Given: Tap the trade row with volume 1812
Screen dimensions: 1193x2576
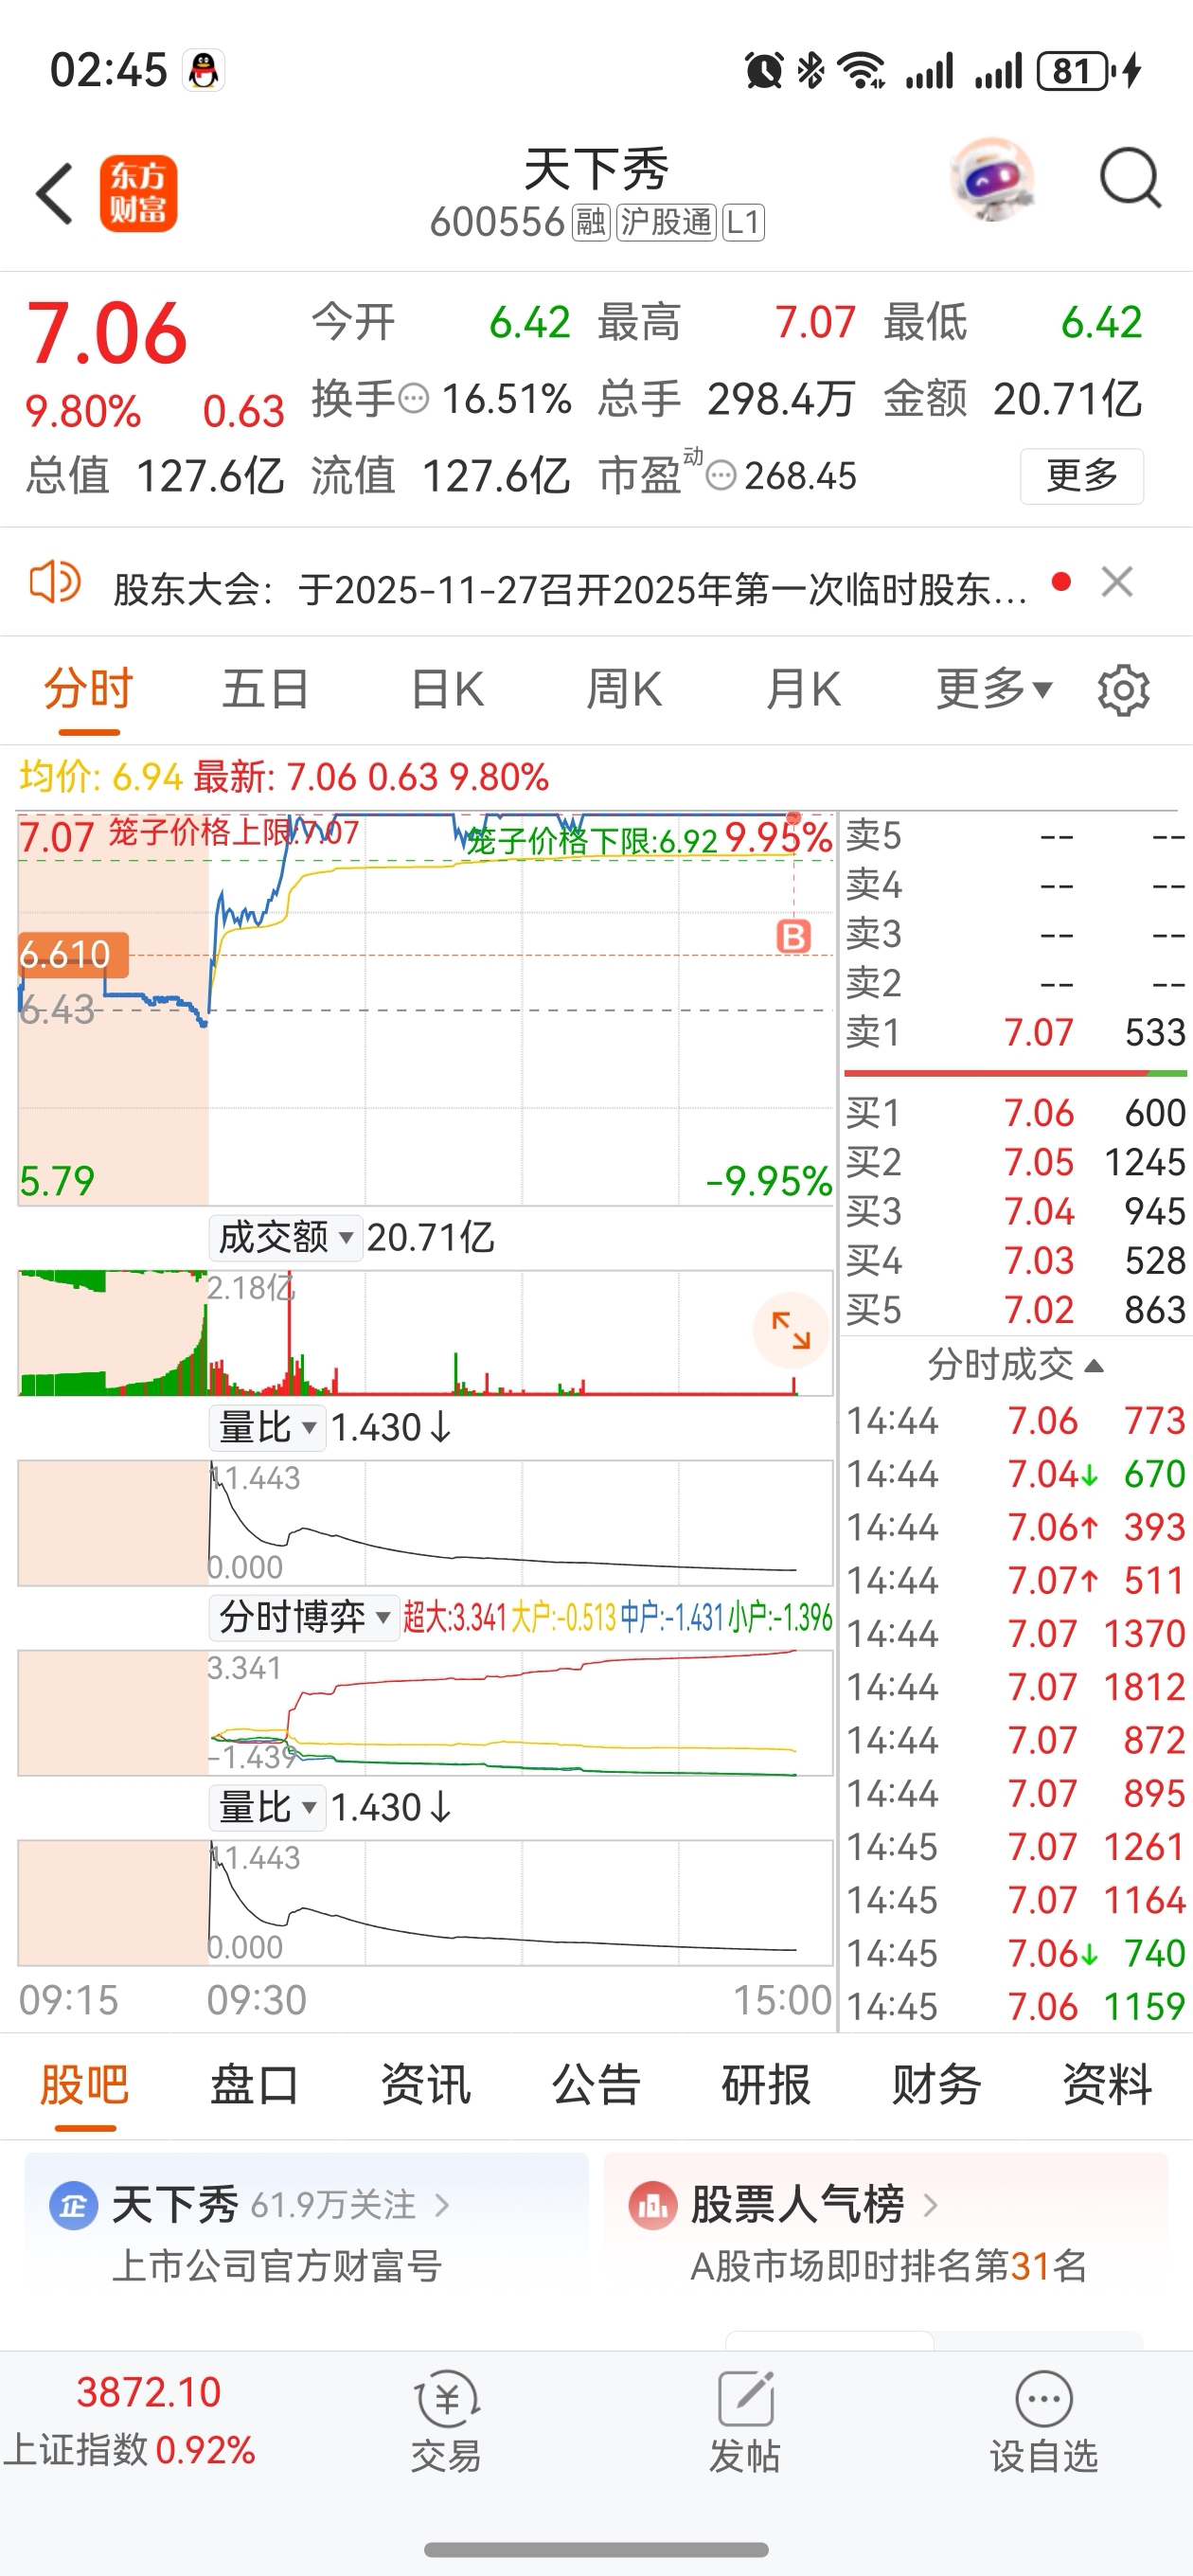Looking at the screenshot, I should (x=1015, y=1687).
